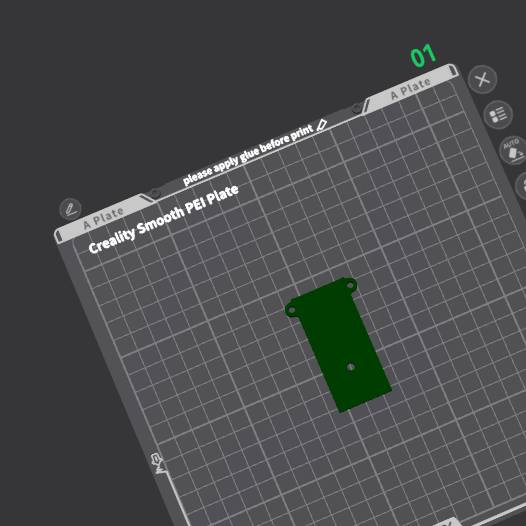Click the pencil edit plate name icon
This screenshot has height=526, width=526.
point(70,209)
